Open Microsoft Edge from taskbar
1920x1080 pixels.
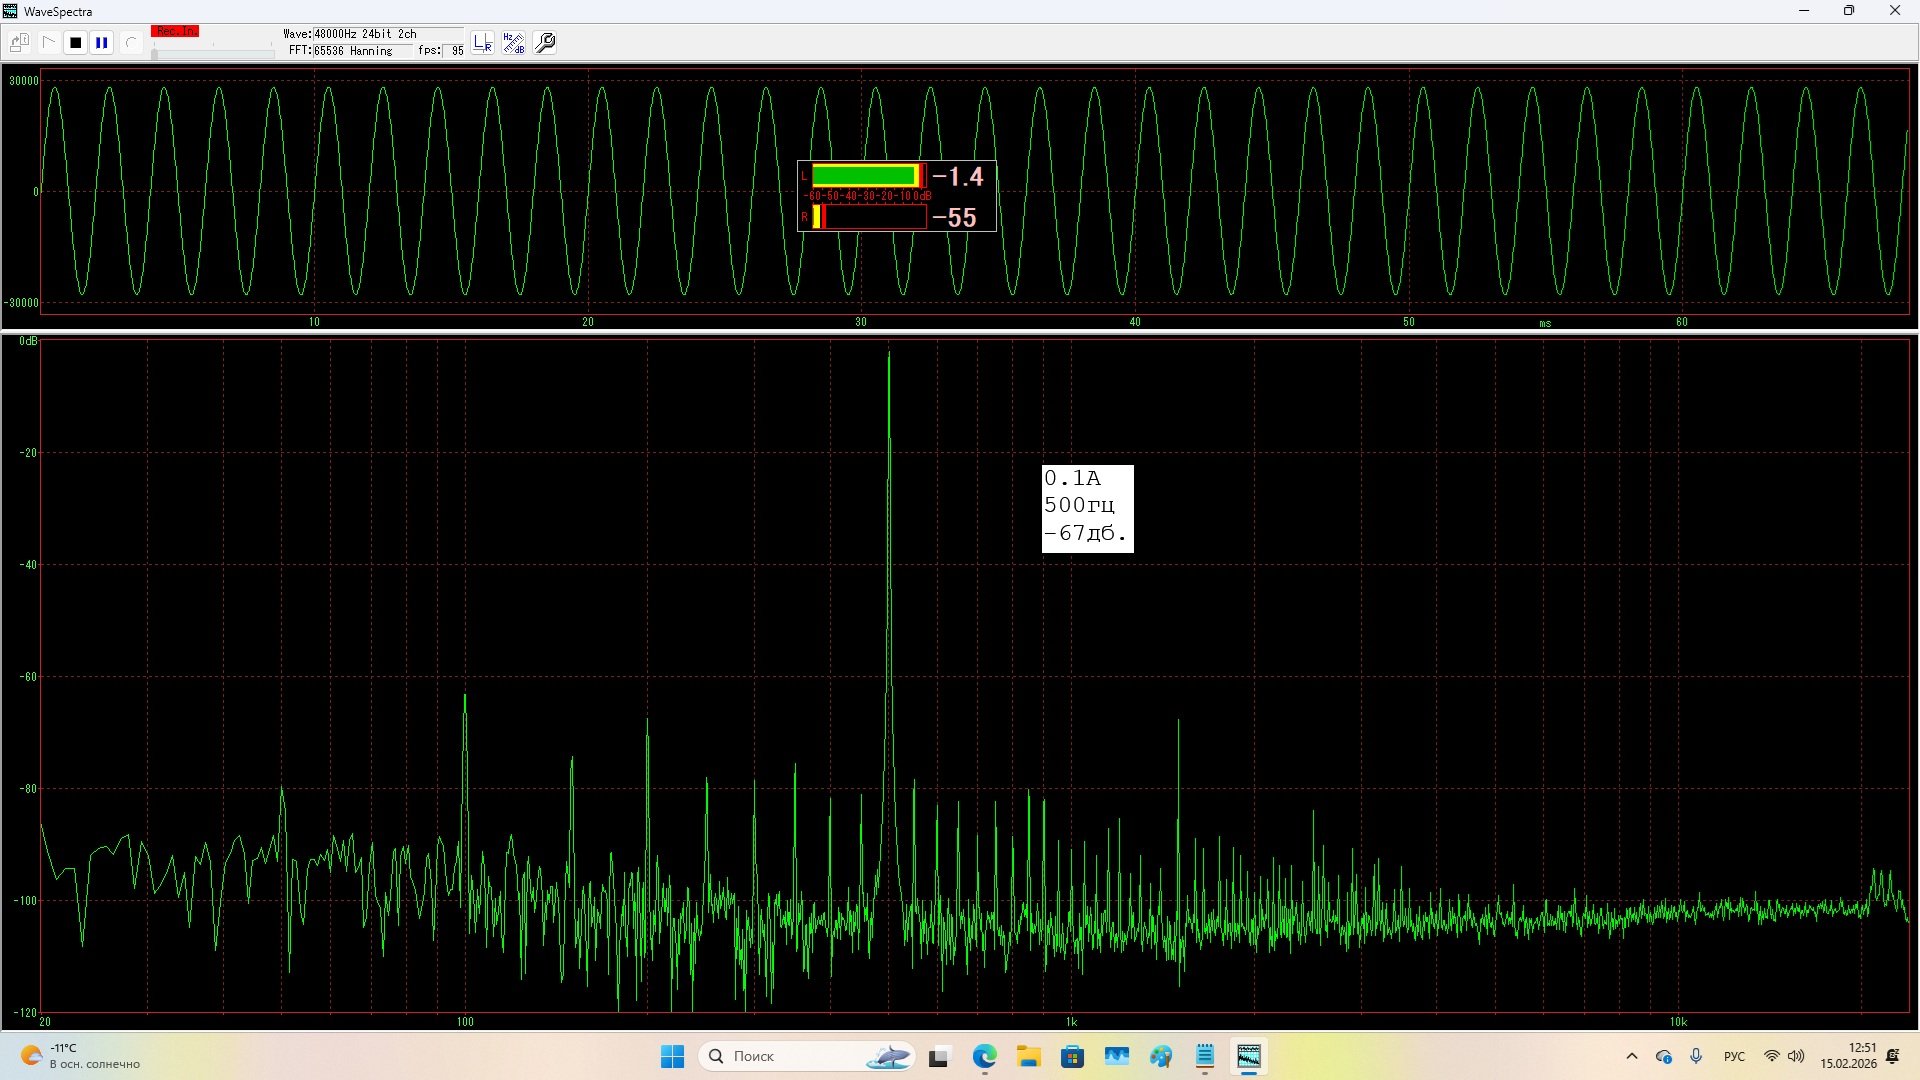click(985, 1056)
